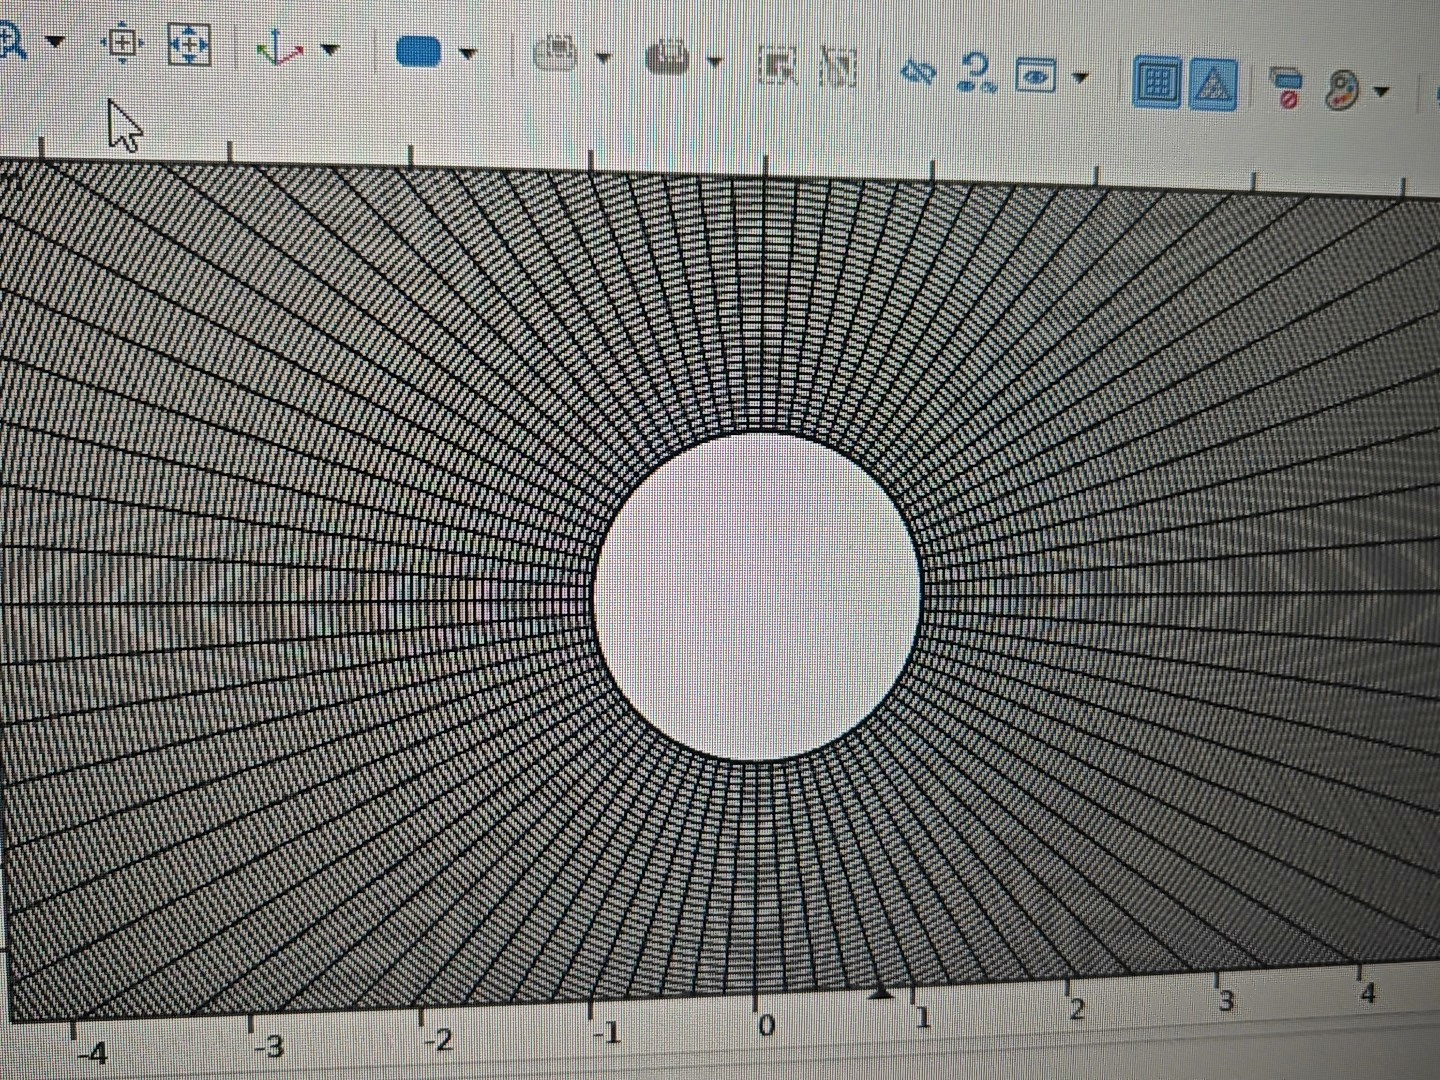Screen dimensions: 1440x1080
Task: Open the zoom options dropdown arrow
Action: (55, 43)
